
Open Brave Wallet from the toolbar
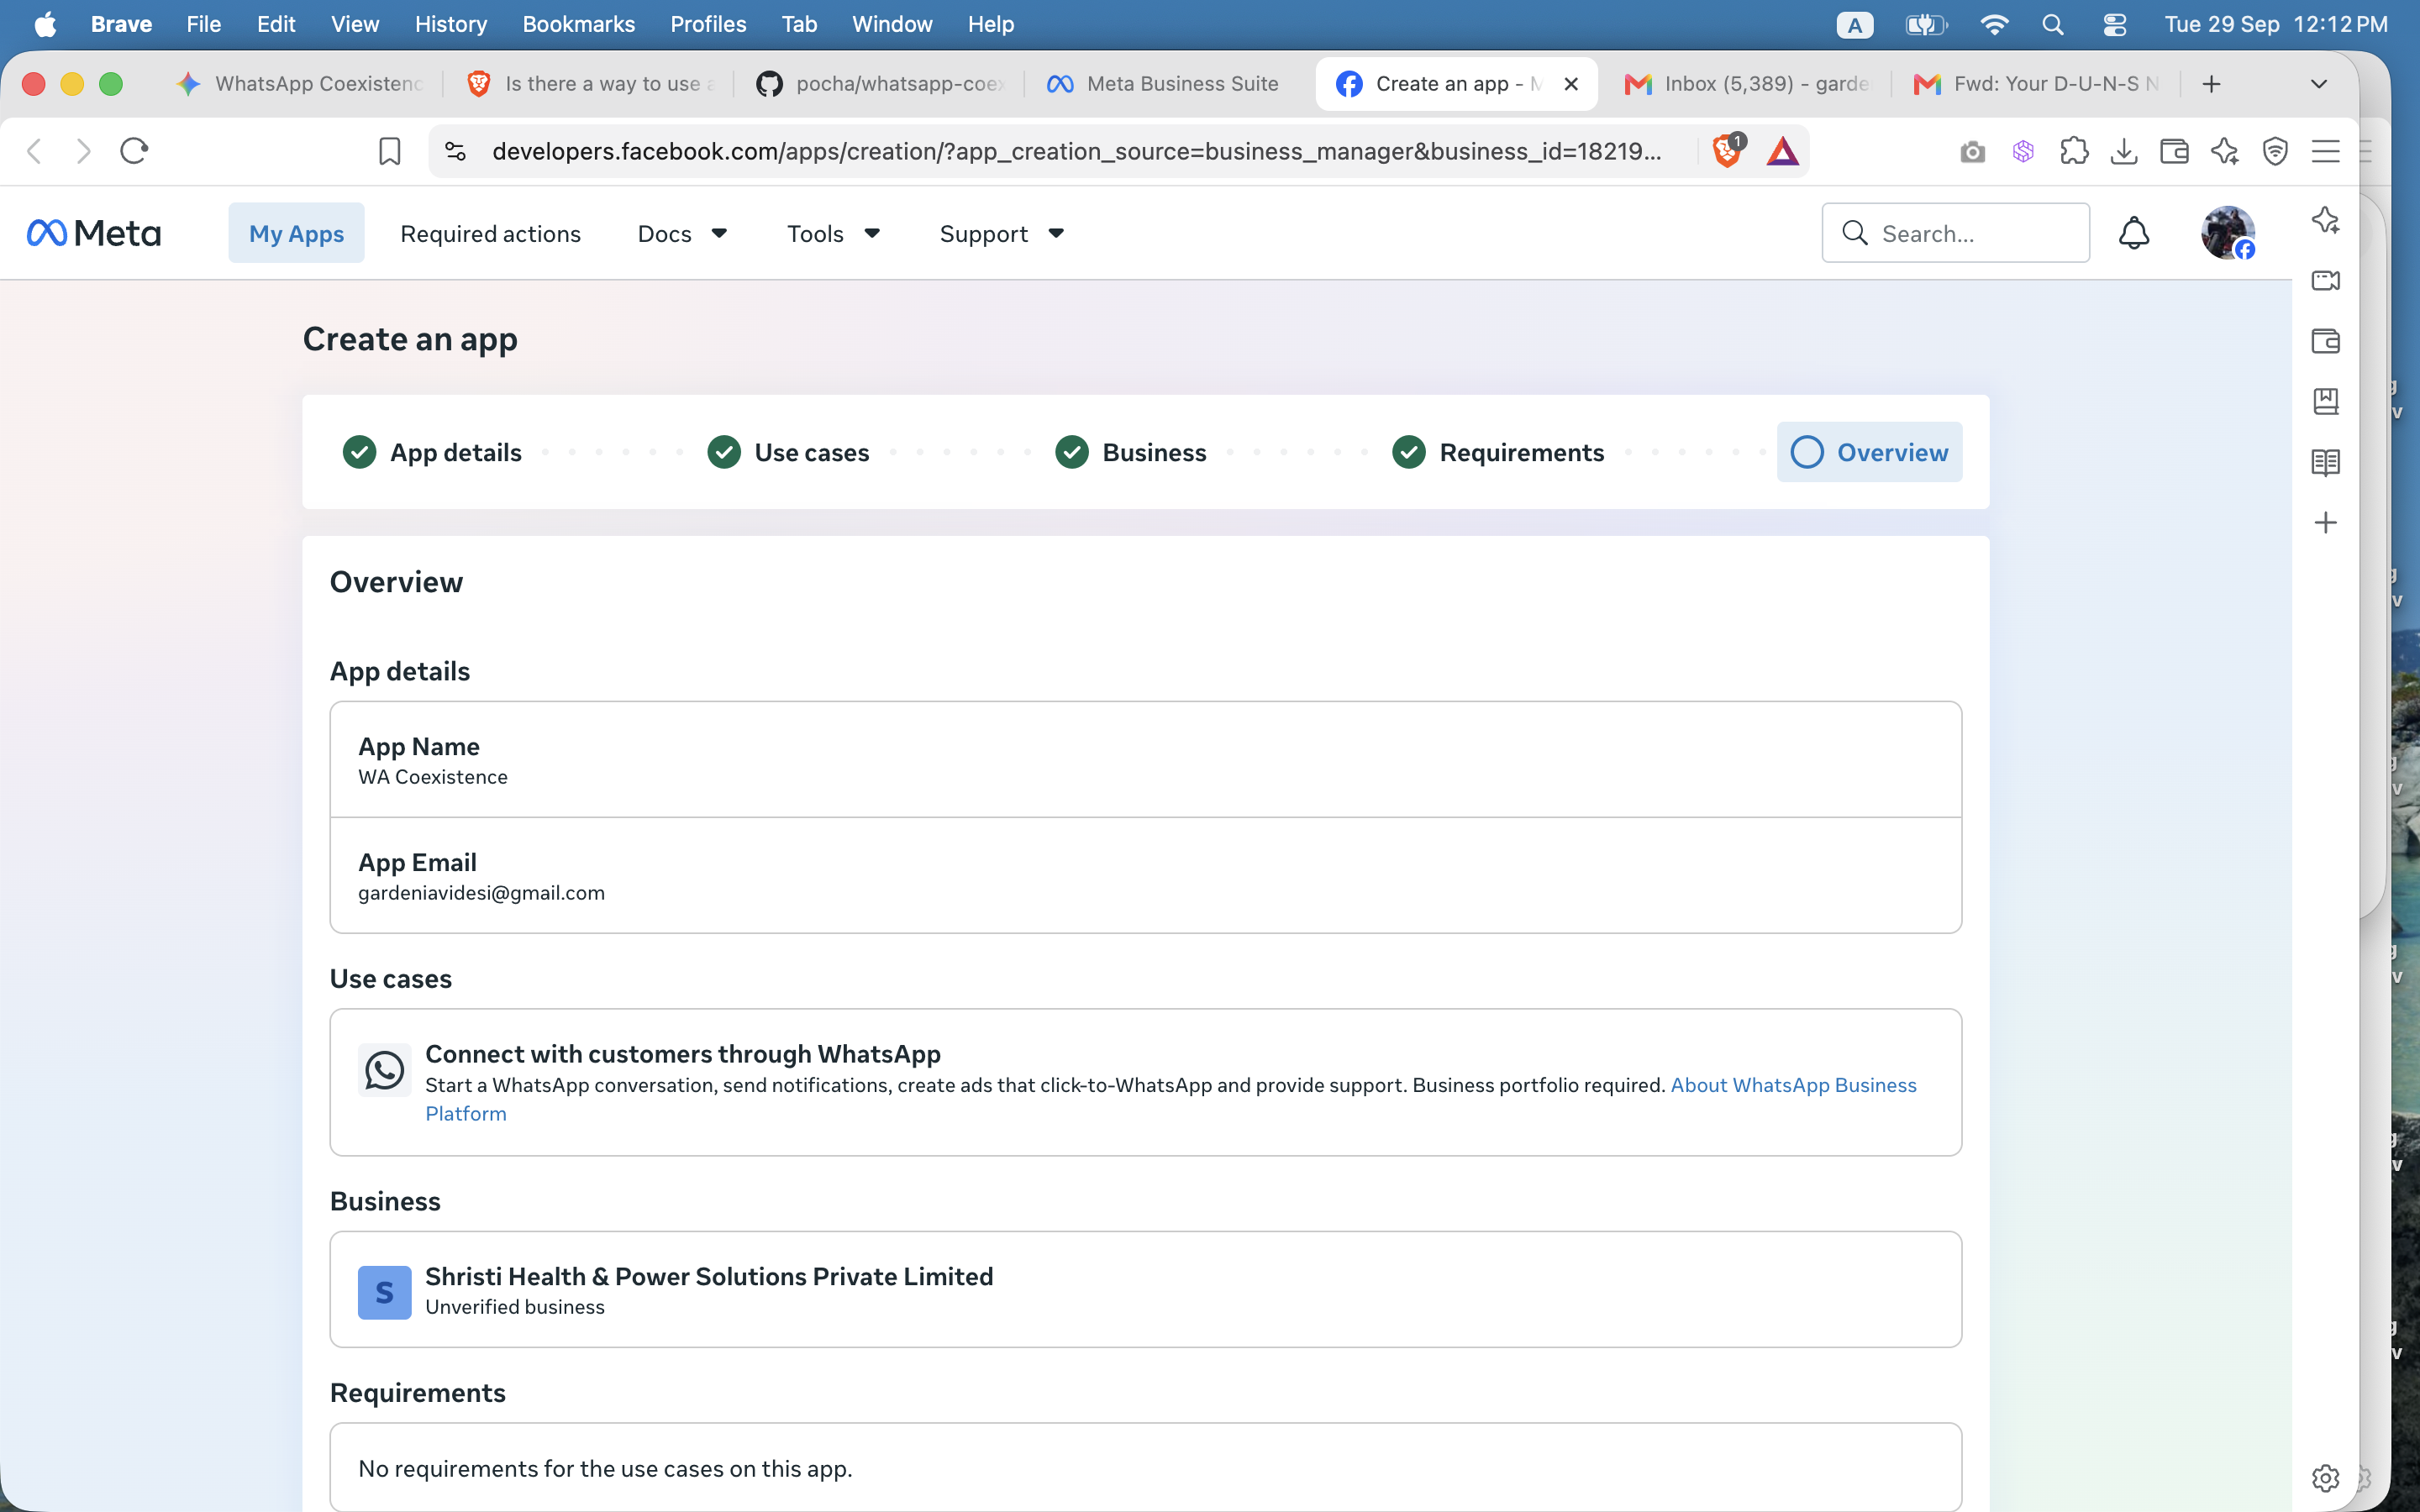(x=2174, y=151)
